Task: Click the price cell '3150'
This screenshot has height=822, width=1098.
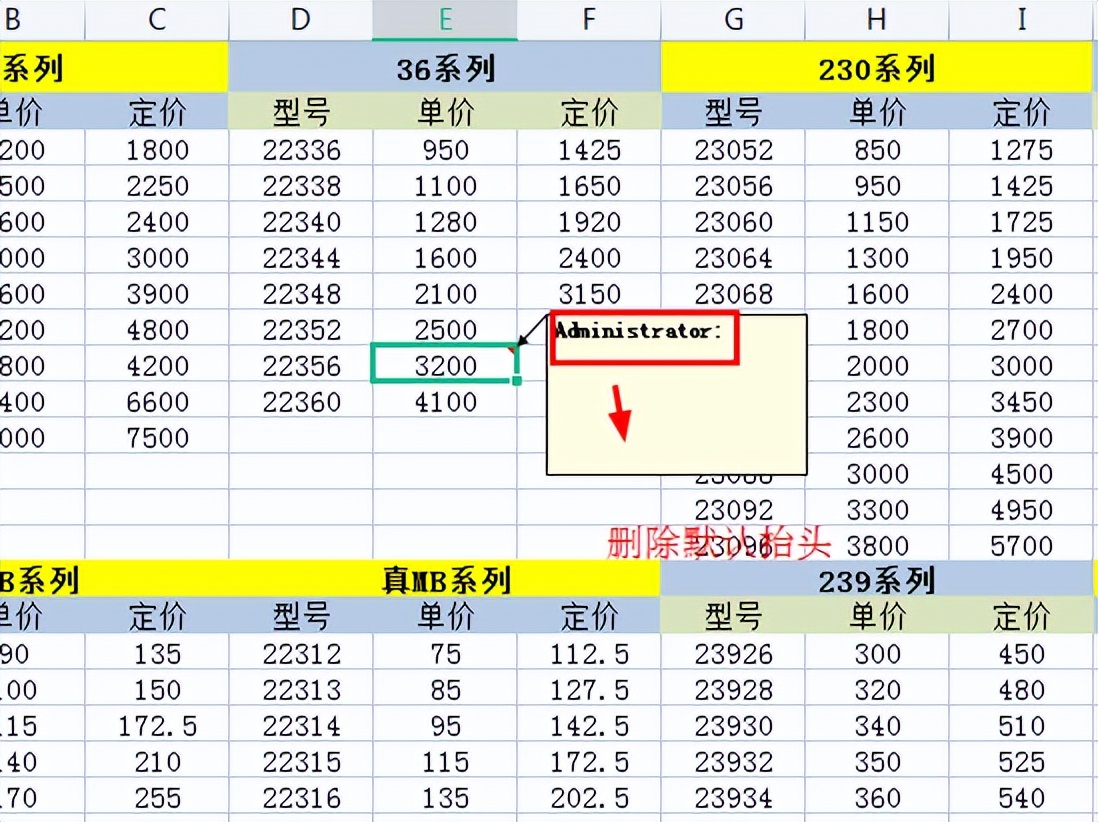Action: (589, 293)
